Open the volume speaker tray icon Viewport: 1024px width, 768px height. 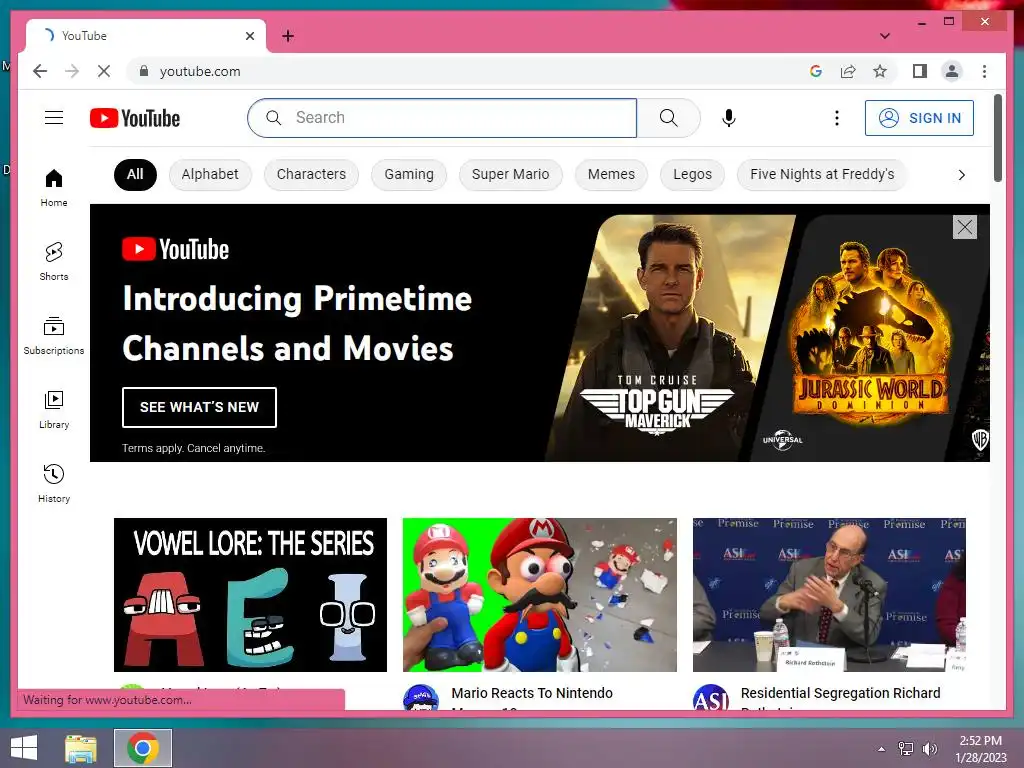tap(929, 748)
